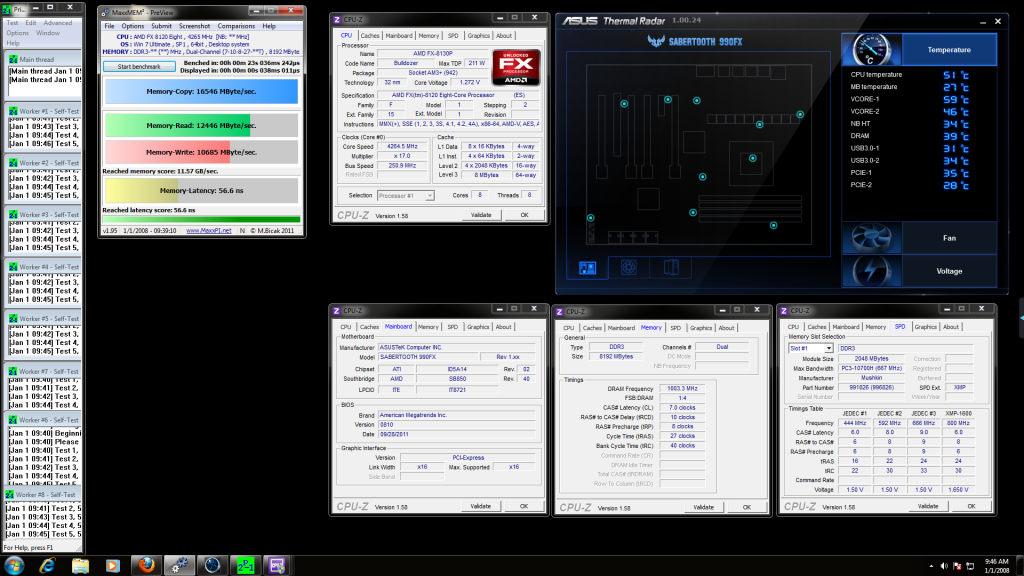Open the Comparisons menu in MaxxMEM

[236, 26]
